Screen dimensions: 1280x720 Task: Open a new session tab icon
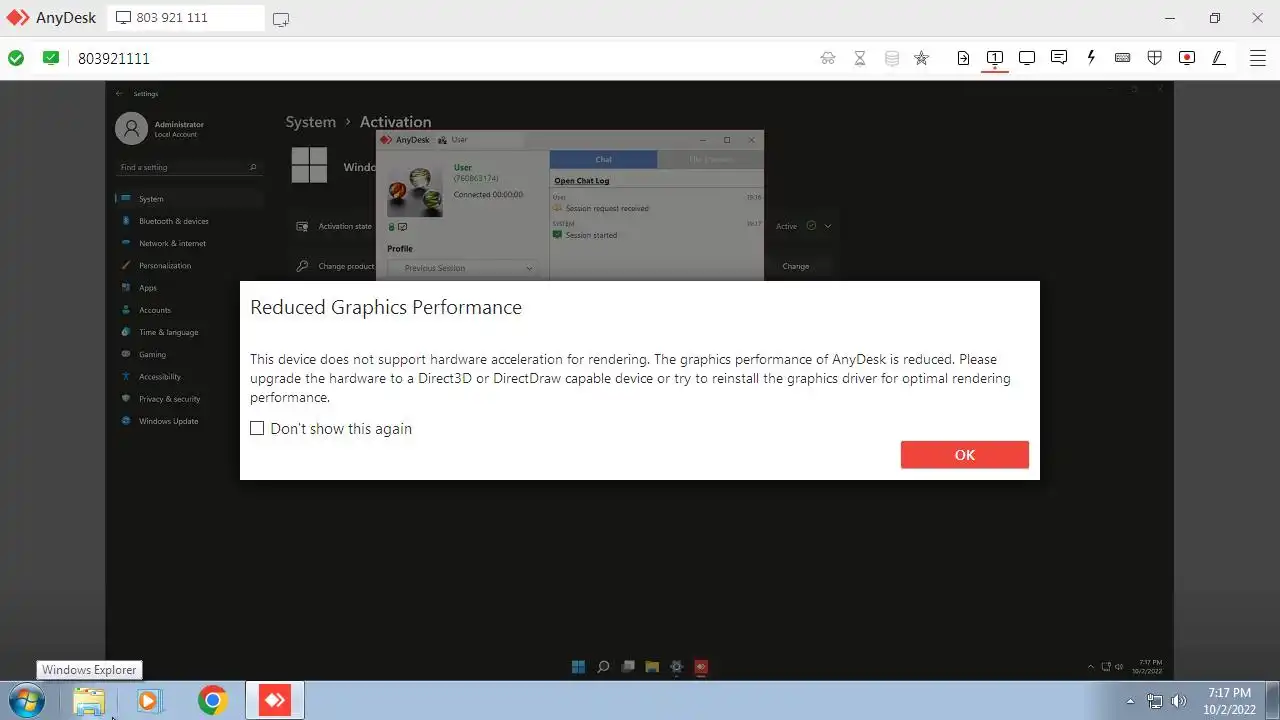point(281,19)
